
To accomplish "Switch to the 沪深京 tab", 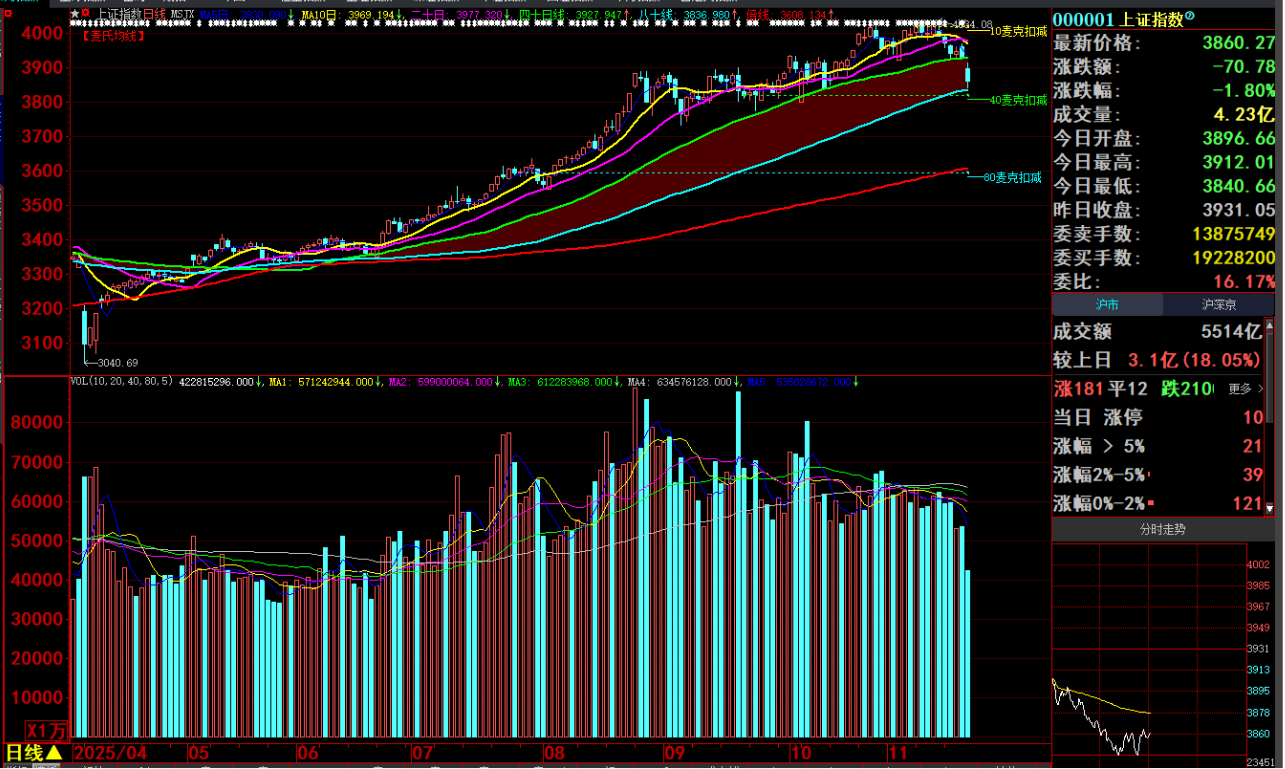I will [1219, 305].
